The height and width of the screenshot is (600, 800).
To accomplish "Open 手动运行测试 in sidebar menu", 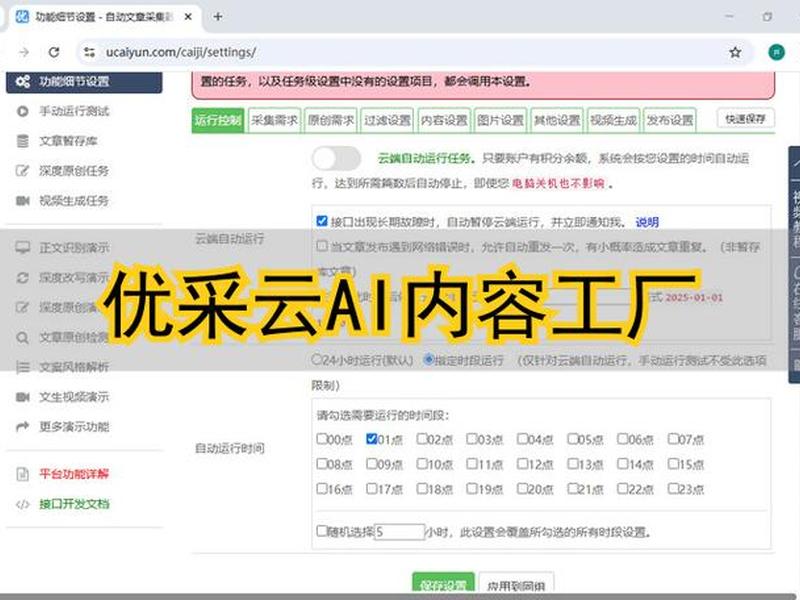I will (74, 111).
